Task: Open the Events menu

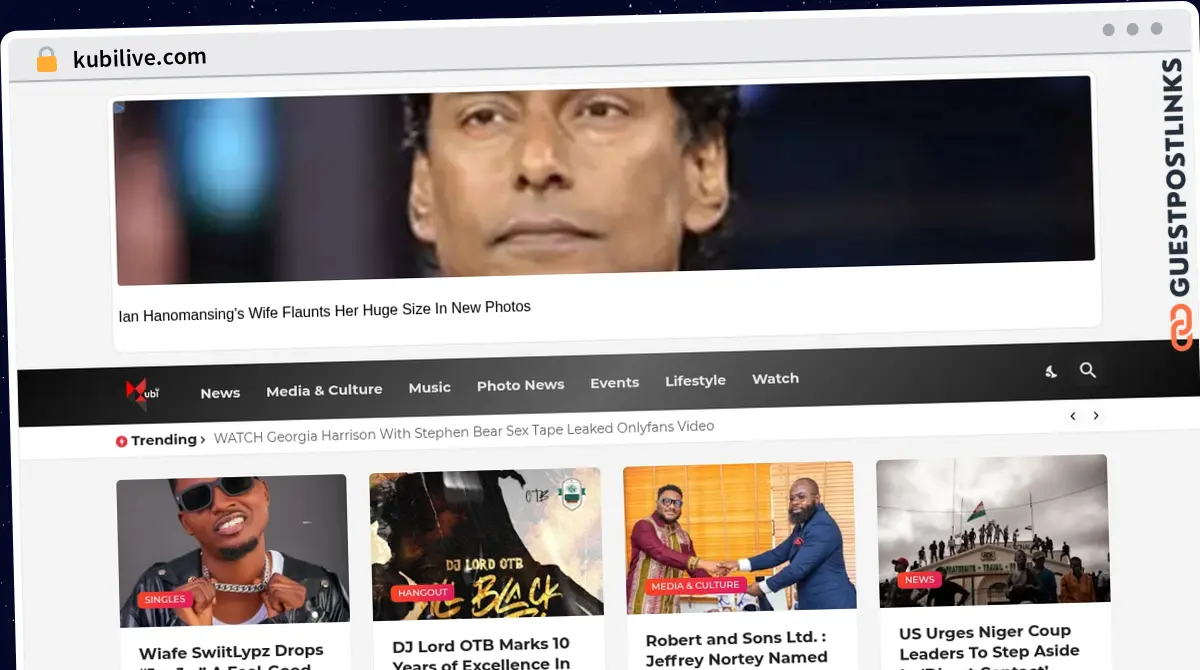Action: [x=614, y=383]
